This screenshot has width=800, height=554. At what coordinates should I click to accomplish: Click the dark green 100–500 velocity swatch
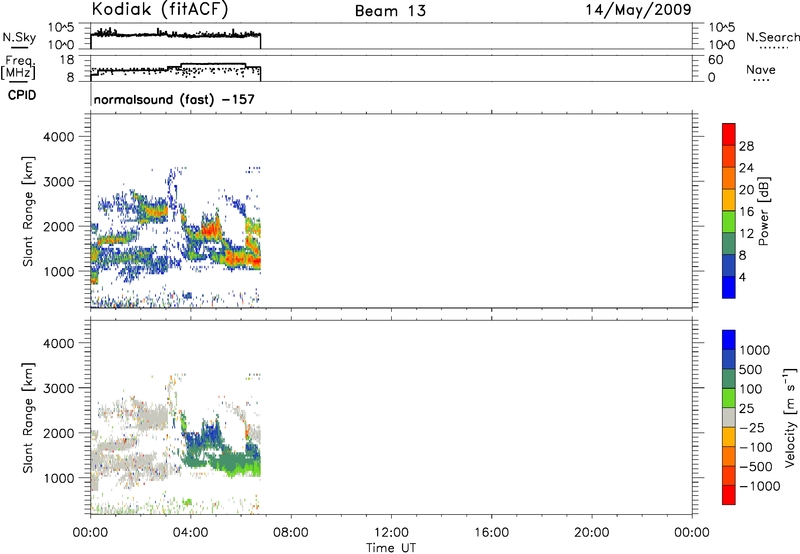click(729, 379)
